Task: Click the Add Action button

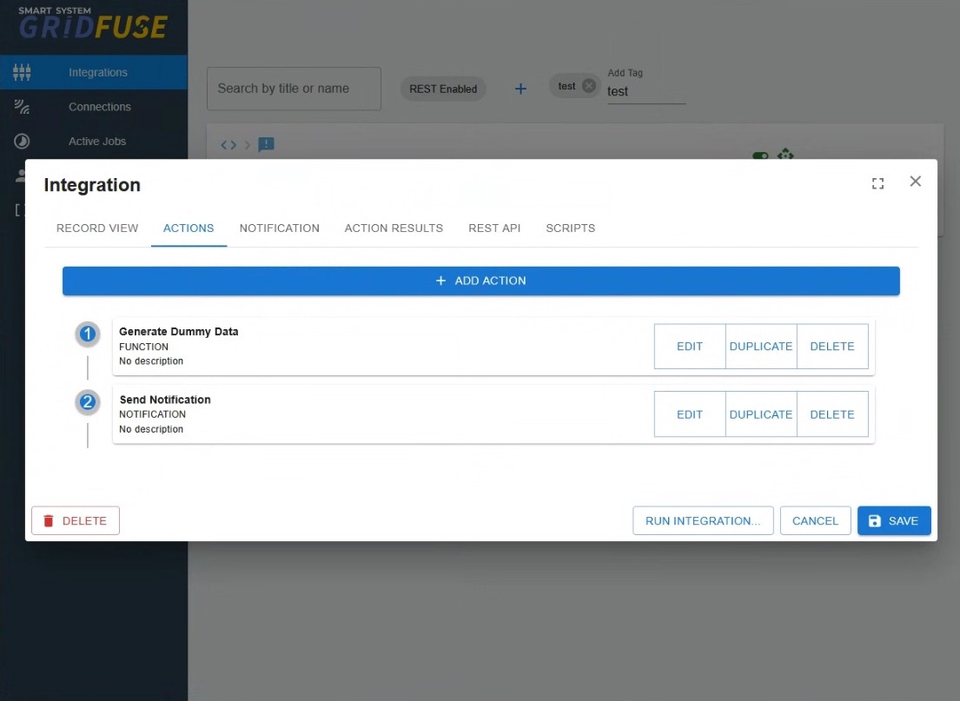Action: pyautogui.click(x=481, y=281)
